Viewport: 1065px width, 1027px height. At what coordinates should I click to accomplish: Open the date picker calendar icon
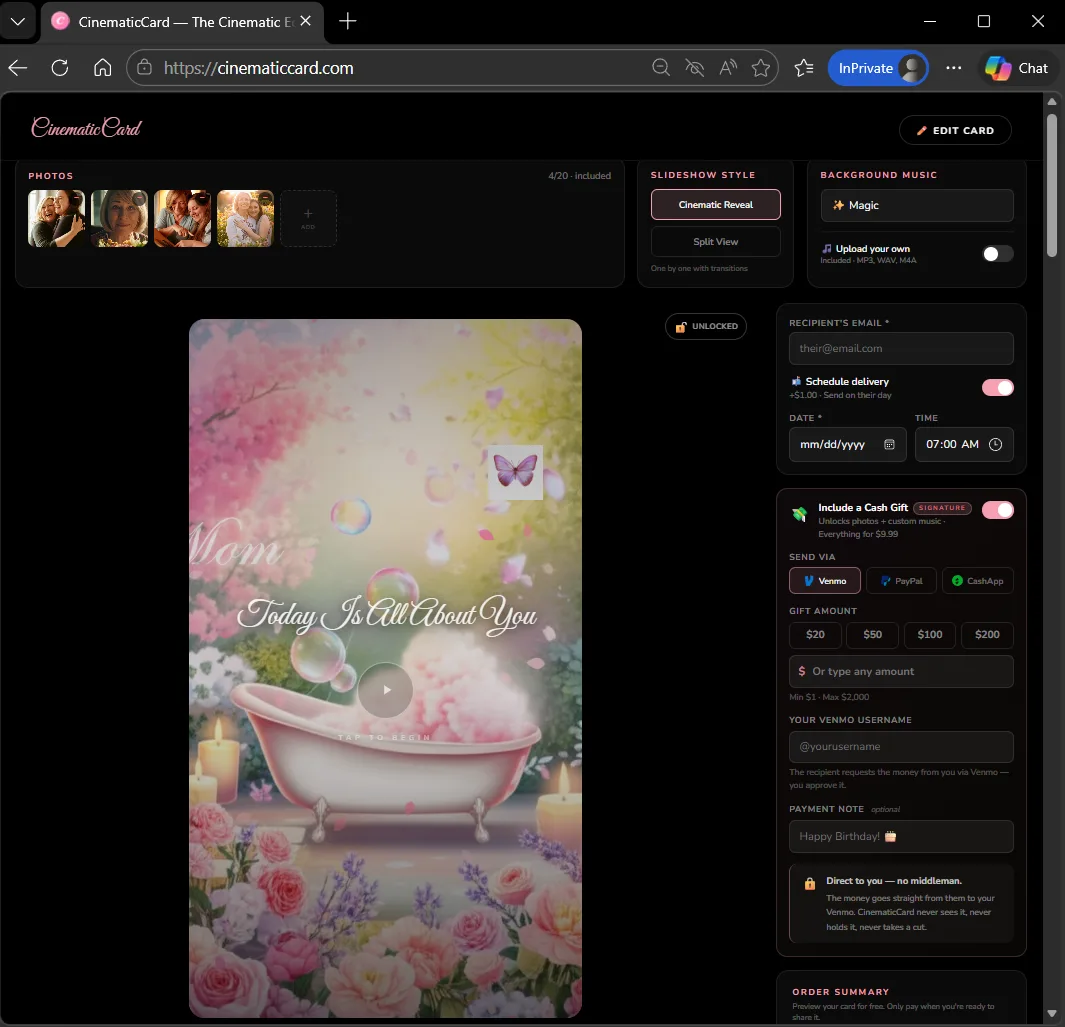pyautogui.click(x=889, y=445)
